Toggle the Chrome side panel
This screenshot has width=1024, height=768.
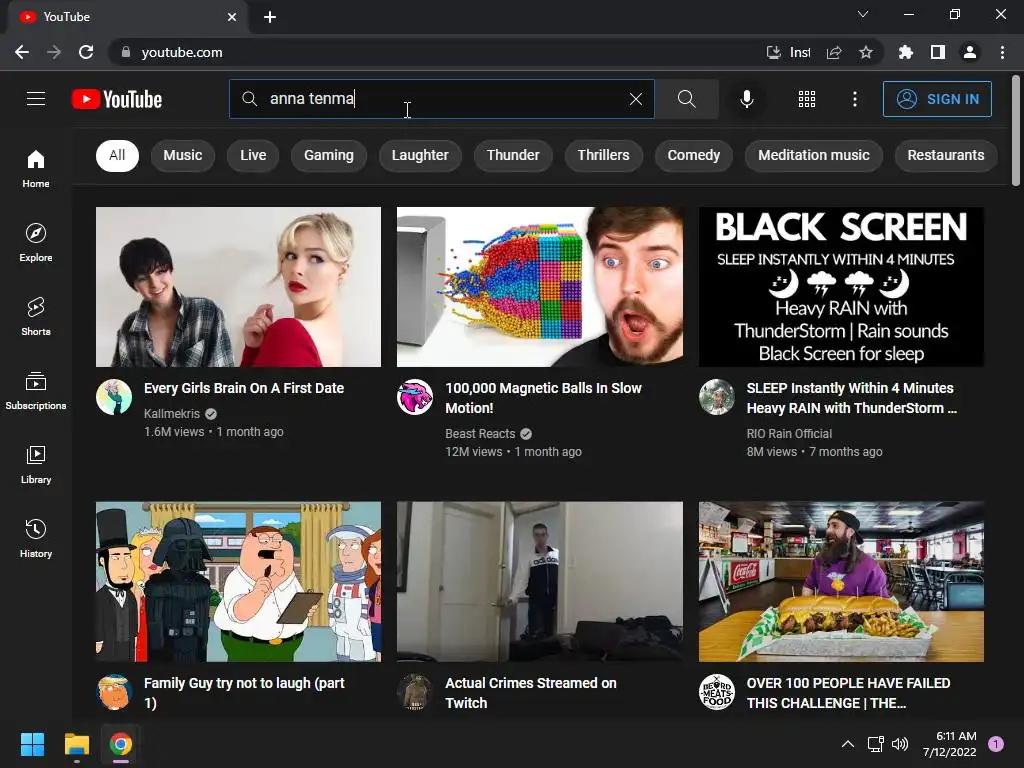[938, 52]
